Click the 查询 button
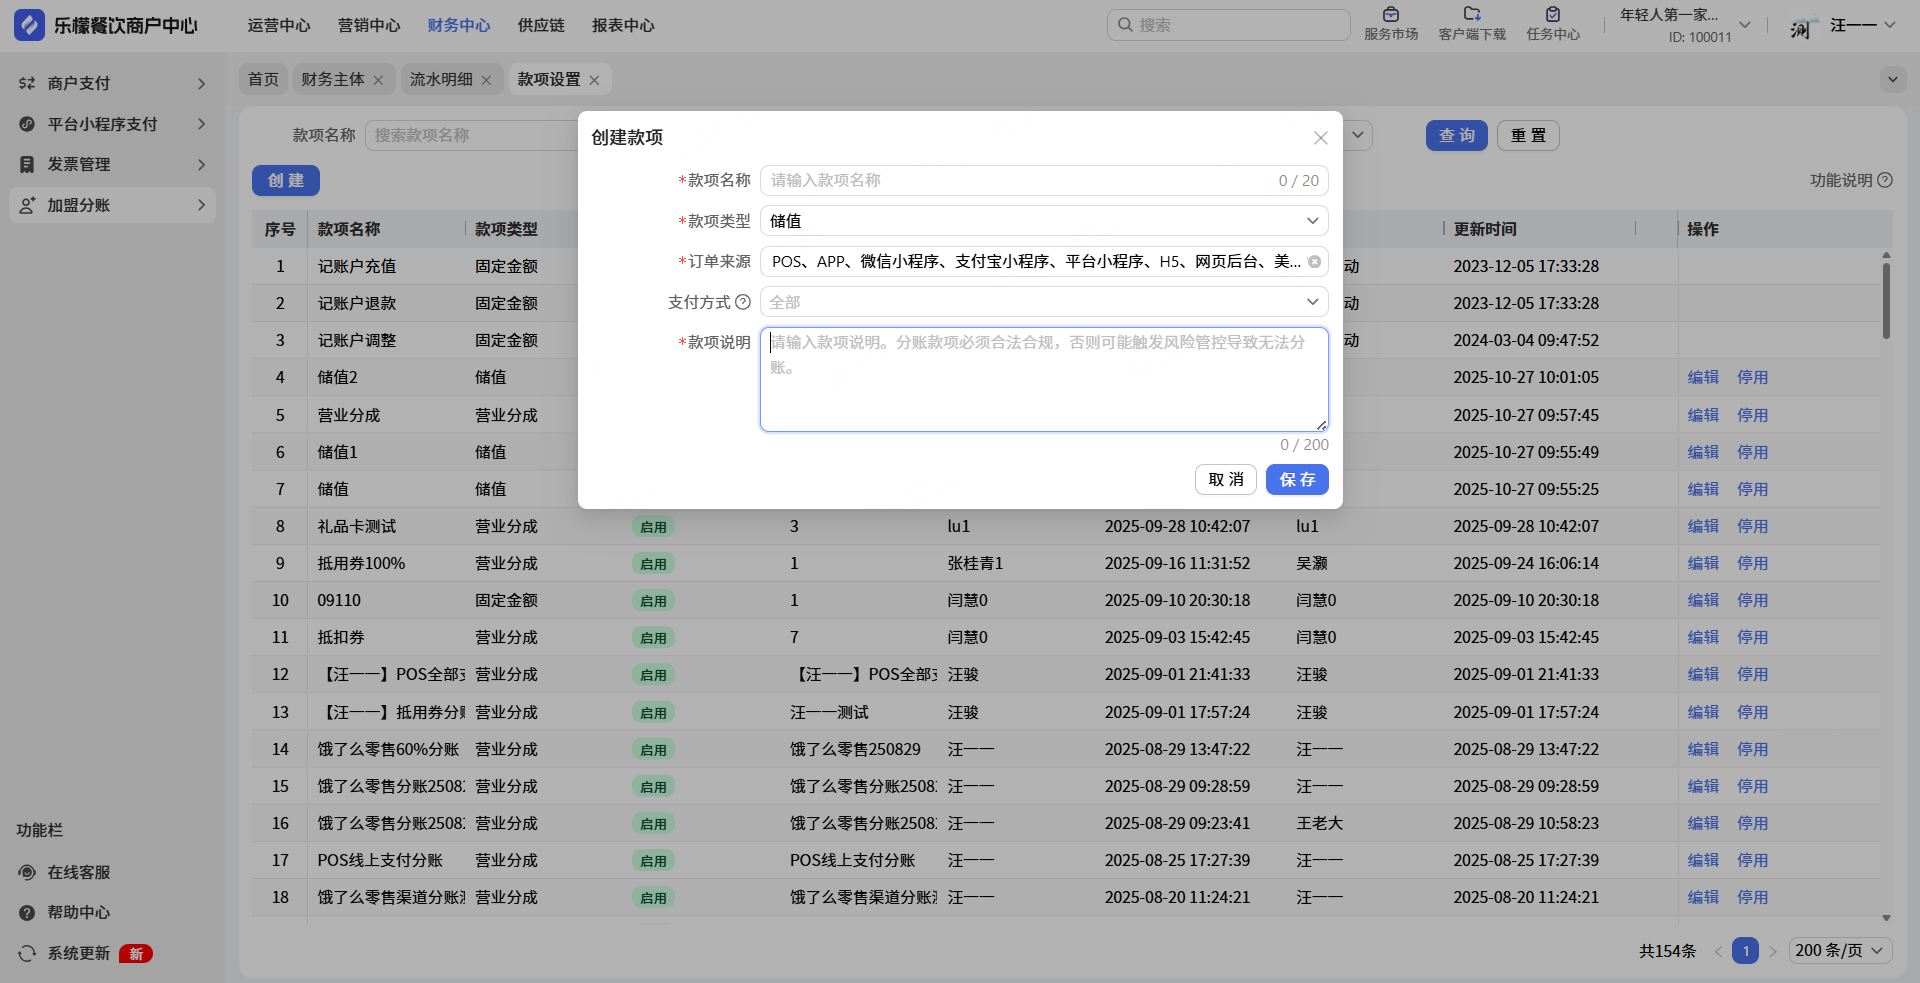Screen dimensions: 1920x983 (1457, 136)
